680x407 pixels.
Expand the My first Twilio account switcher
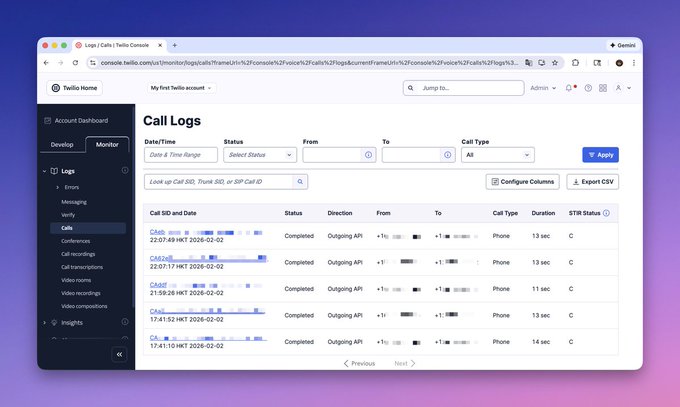click(x=181, y=88)
